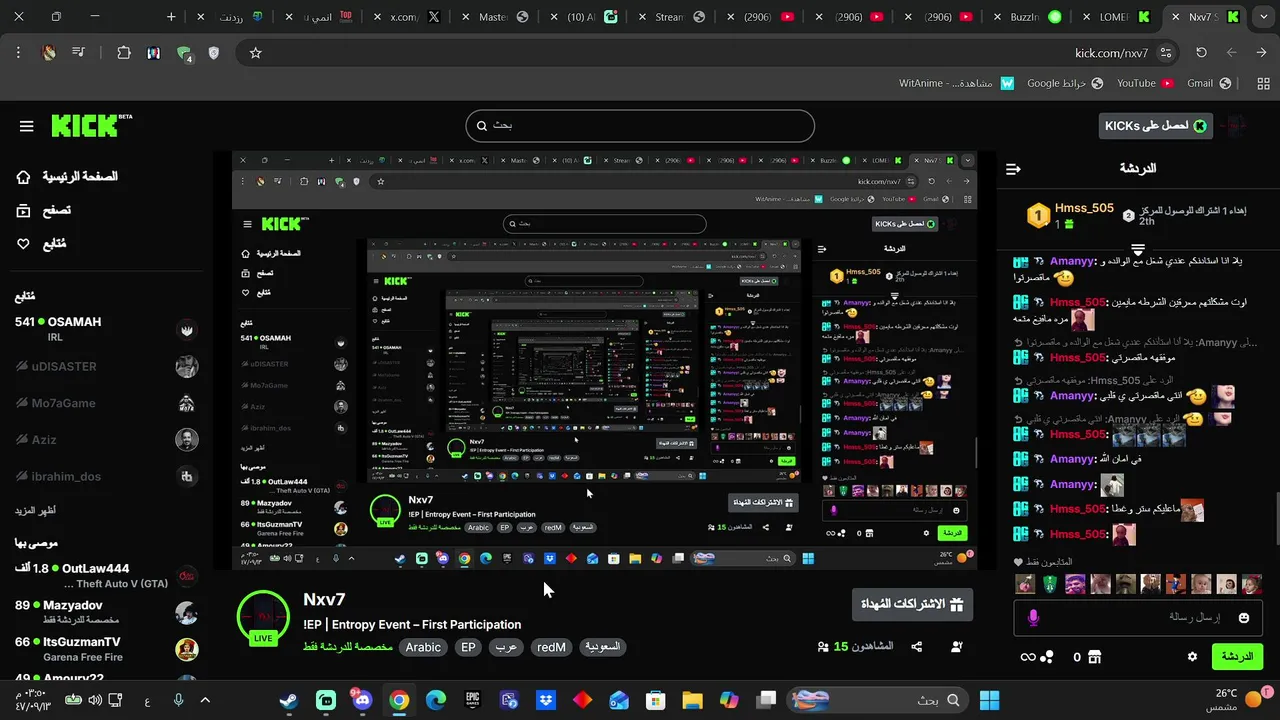Open a new browser tab
The height and width of the screenshot is (720, 1280).
(171, 17)
